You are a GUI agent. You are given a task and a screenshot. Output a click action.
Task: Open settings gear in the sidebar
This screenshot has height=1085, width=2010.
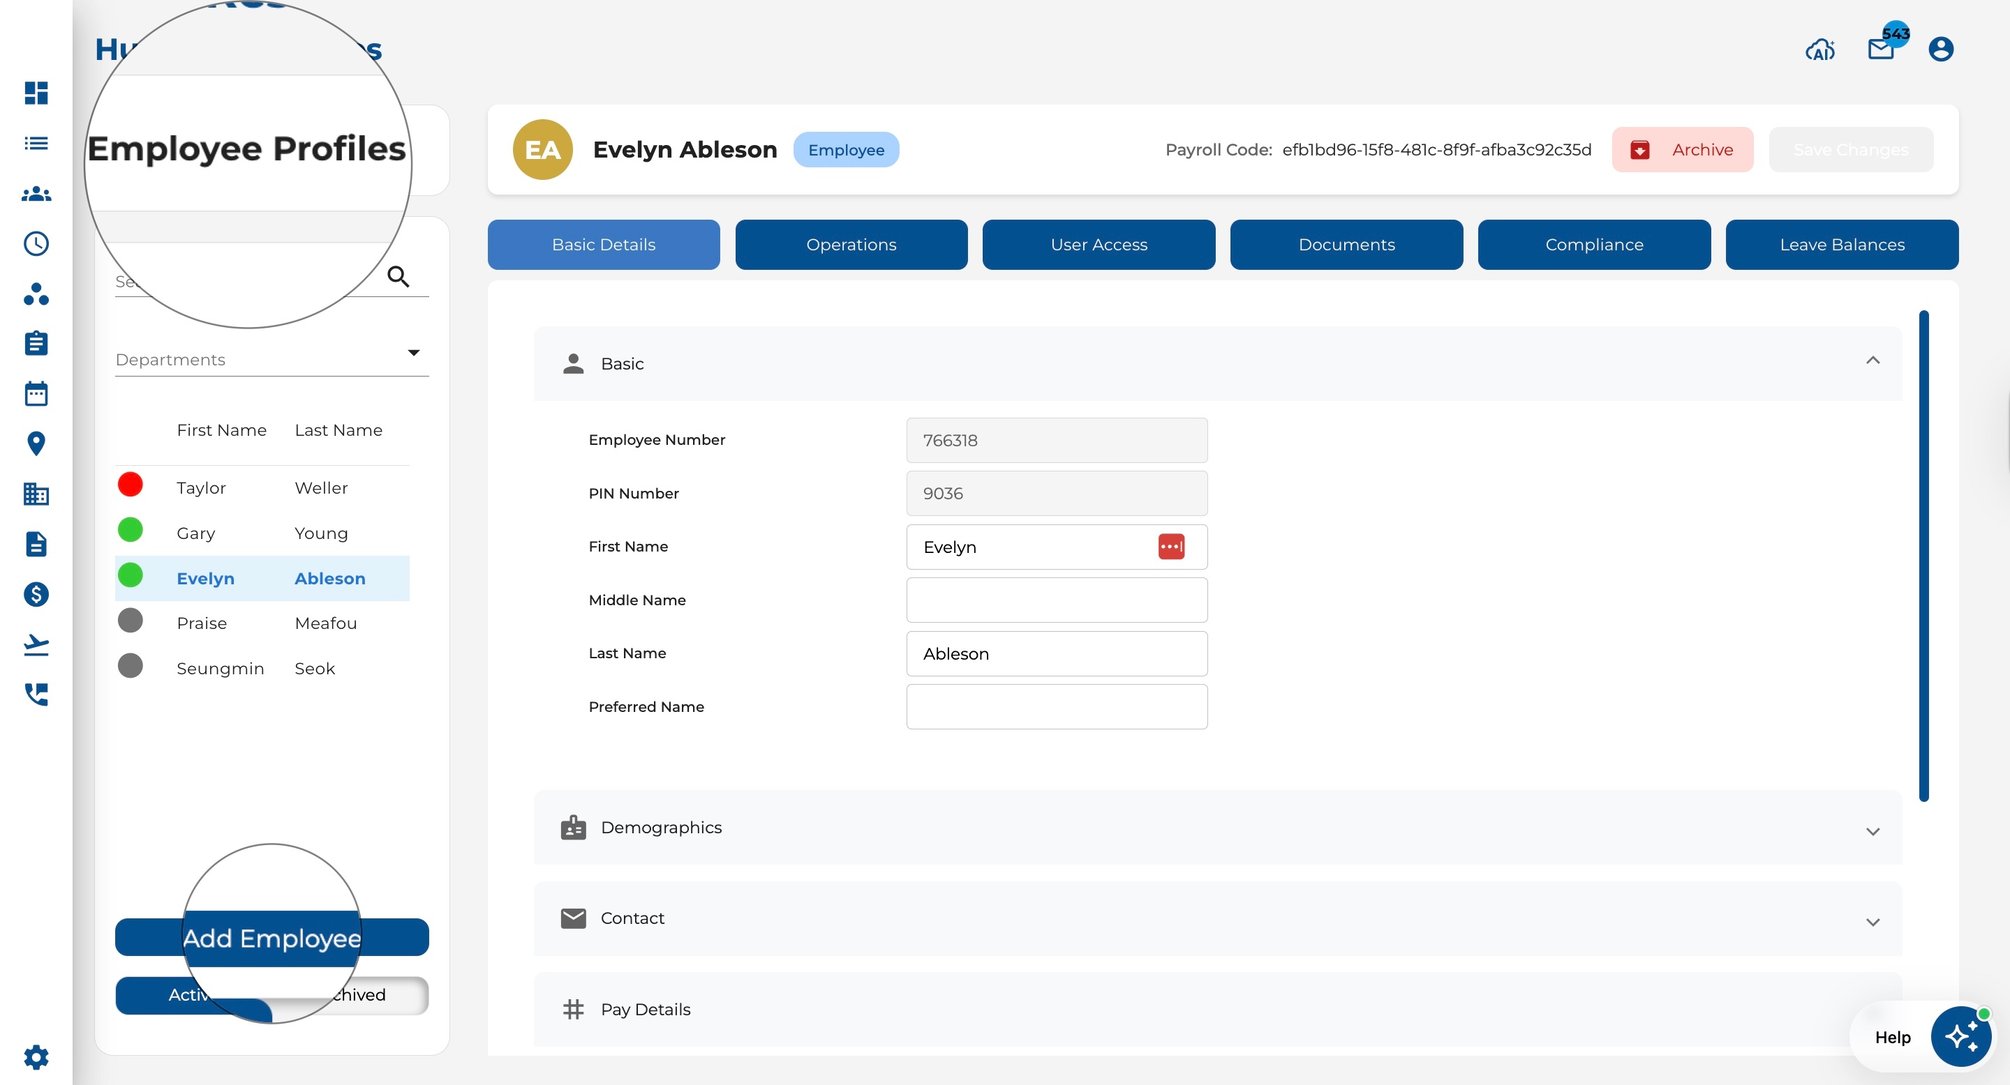click(x=36, y=1057)
